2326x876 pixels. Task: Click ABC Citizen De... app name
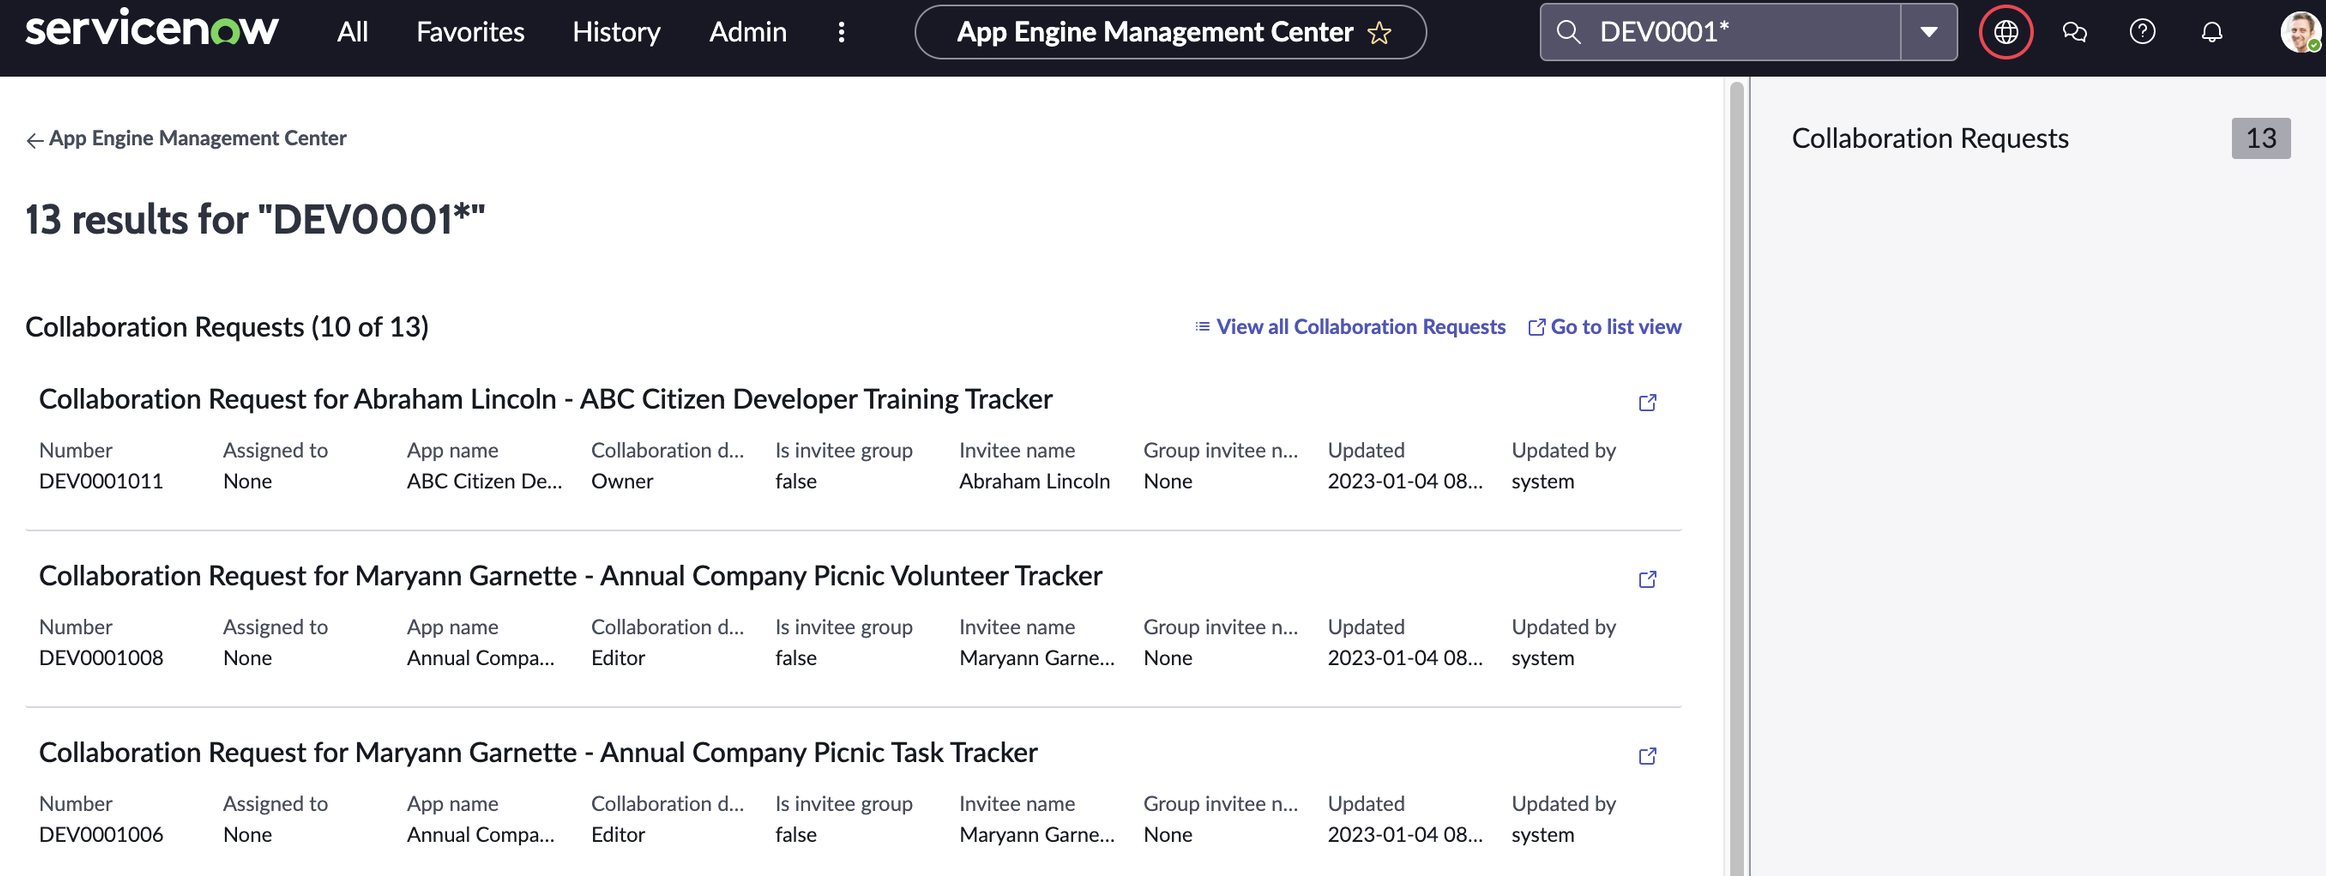[484, 481]
